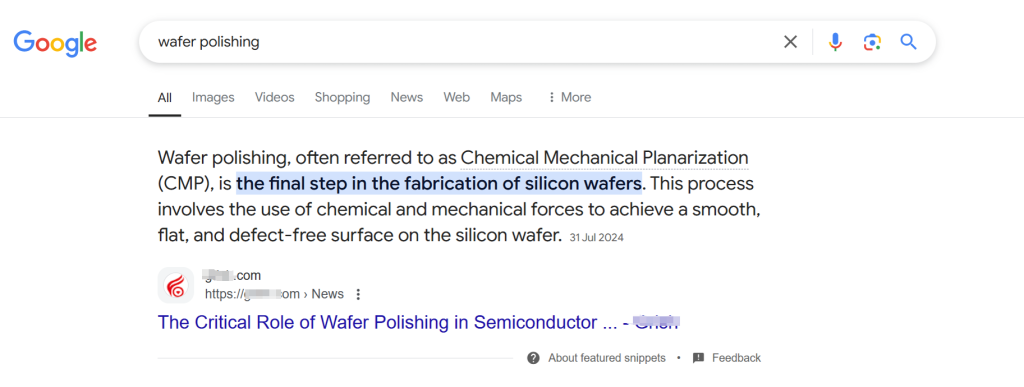Open the Shopping tab
This screenshot has height=387, width=1024.
pos(342,97)
